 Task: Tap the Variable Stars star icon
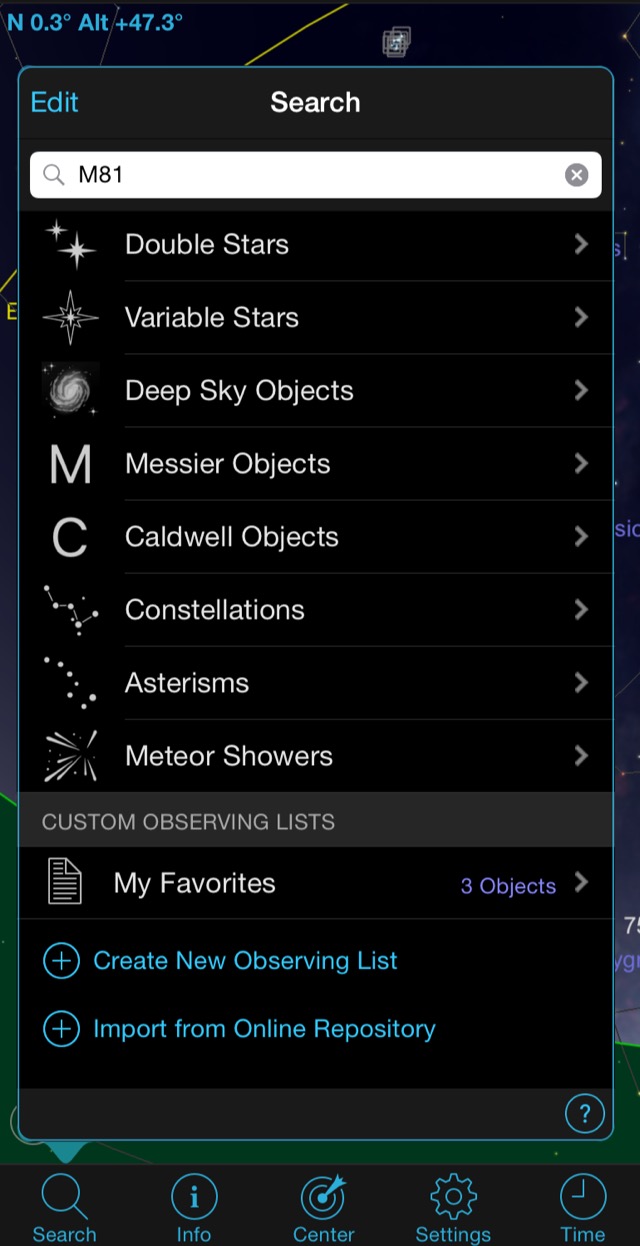coord(70,318)
